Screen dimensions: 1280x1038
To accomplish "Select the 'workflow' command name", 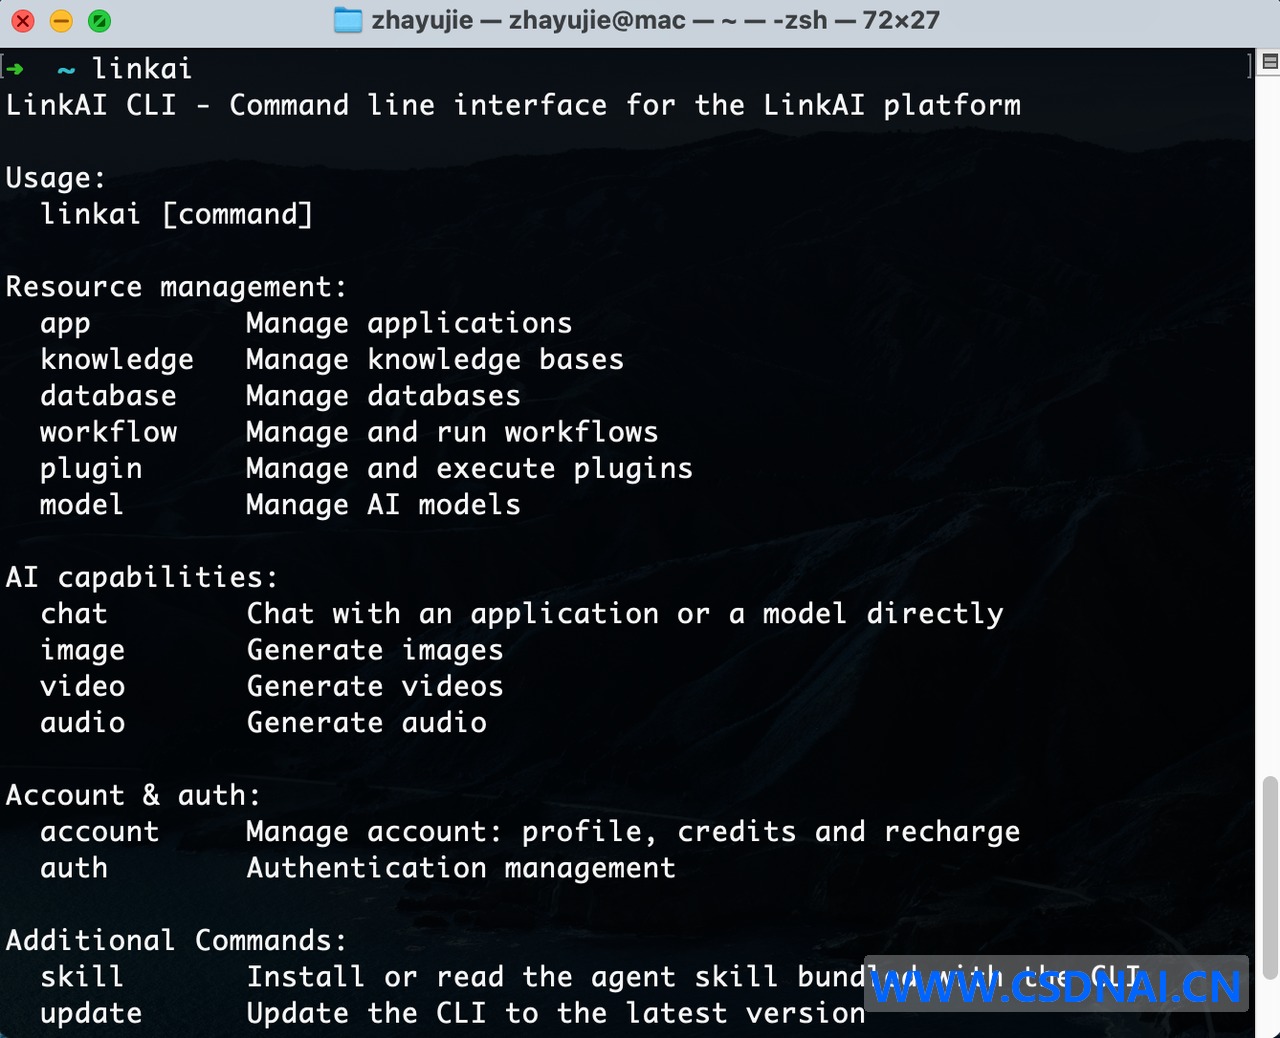I will 108,432.
